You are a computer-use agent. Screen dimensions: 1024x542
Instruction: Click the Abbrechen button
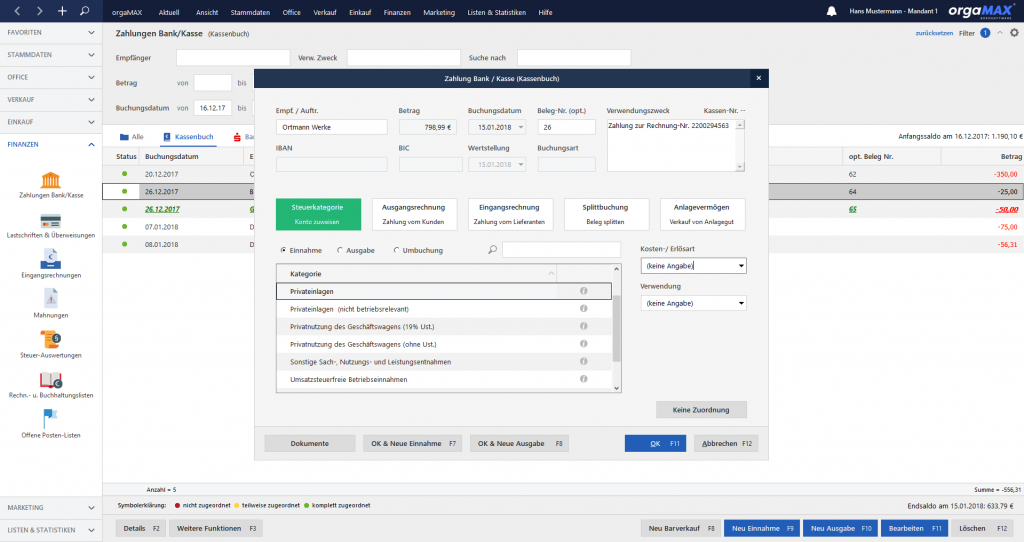point(726,443)
